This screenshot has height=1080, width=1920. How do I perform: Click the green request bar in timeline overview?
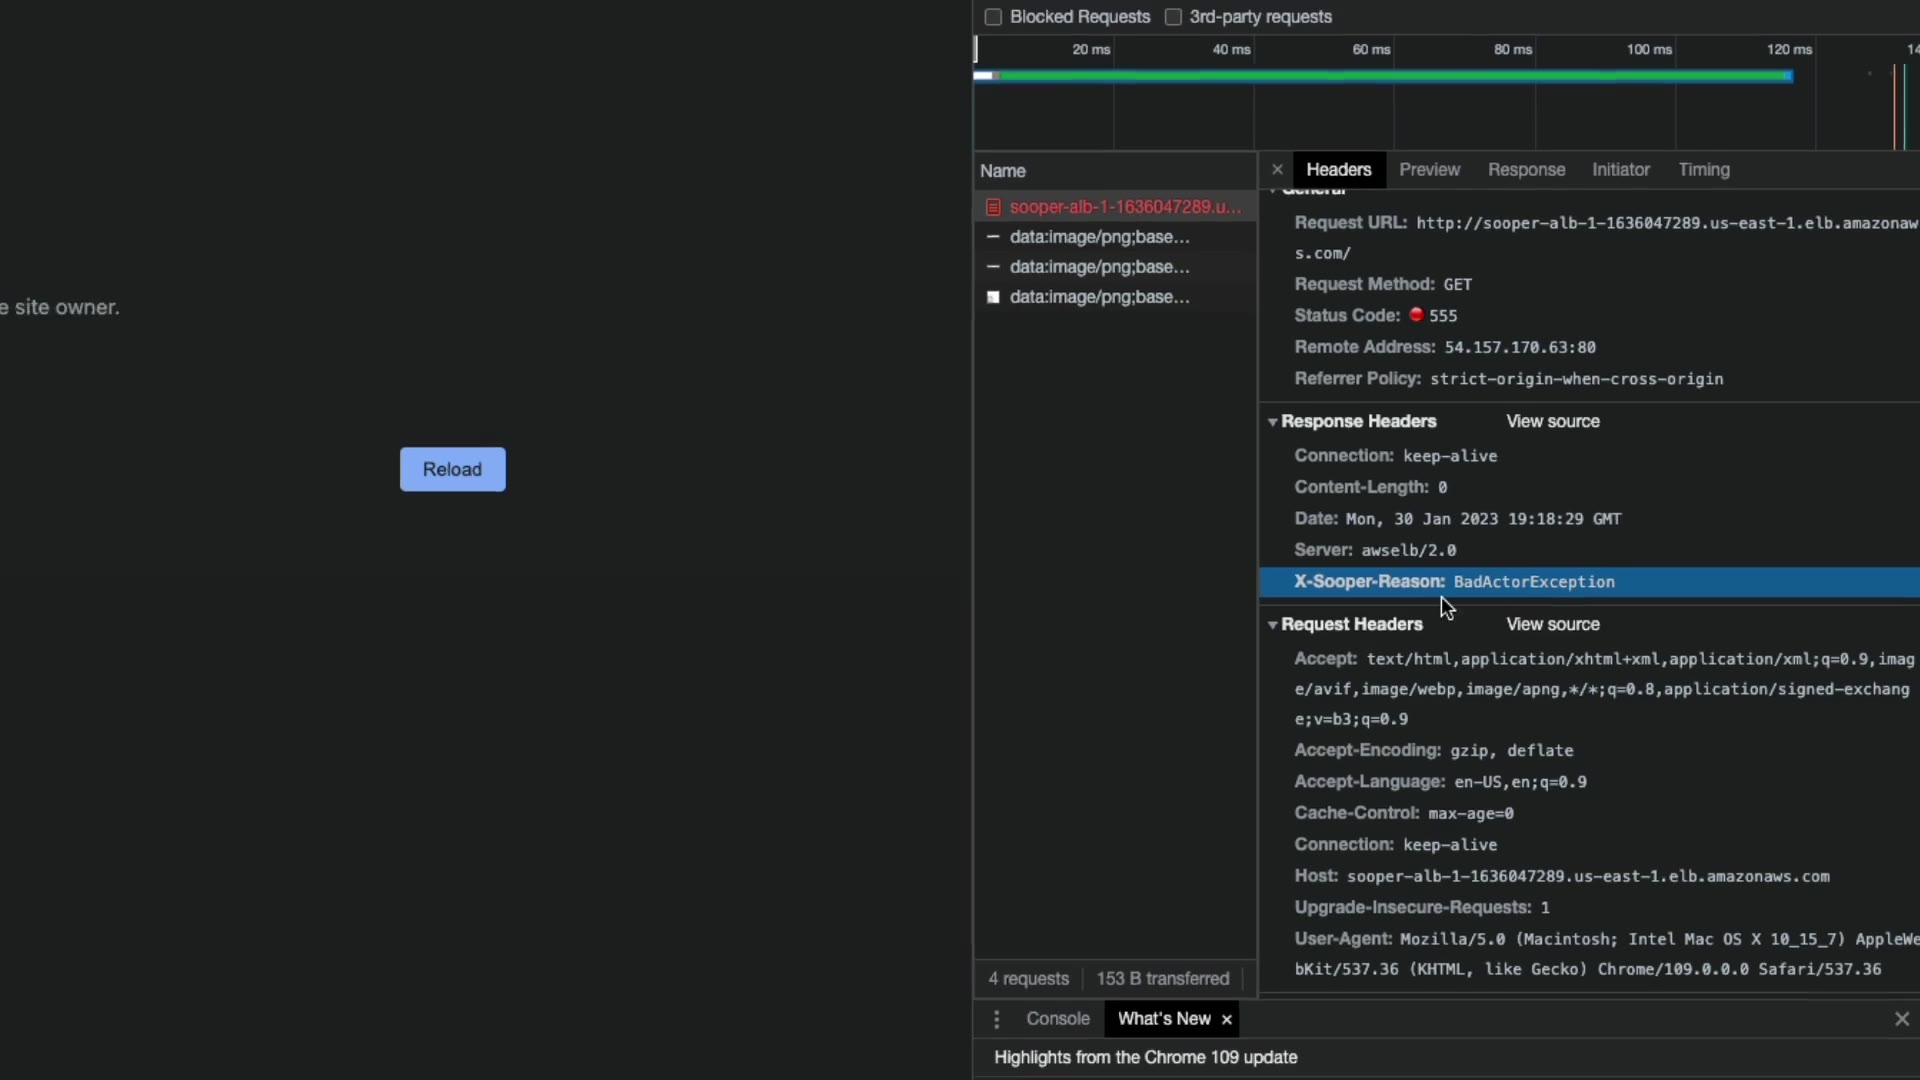click(x=1394, y=76)
